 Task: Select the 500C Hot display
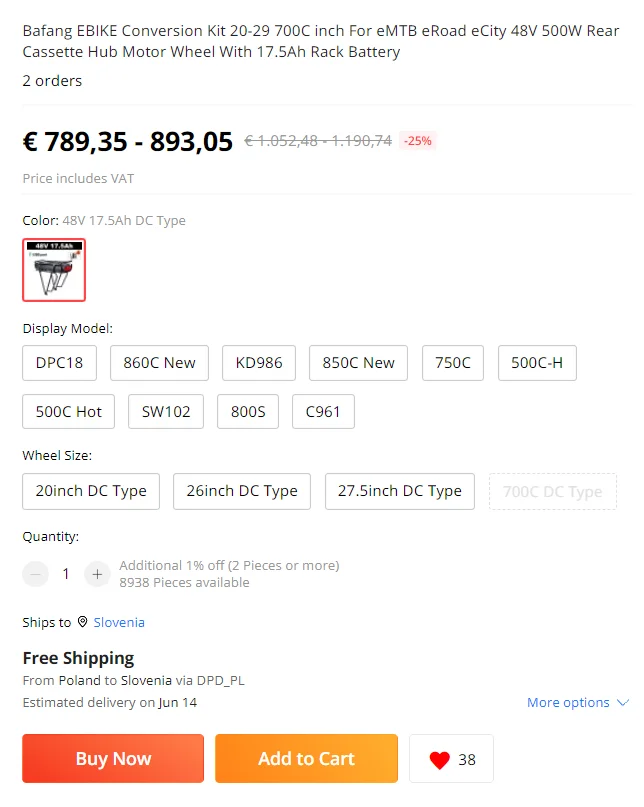(x=68, y=412)
